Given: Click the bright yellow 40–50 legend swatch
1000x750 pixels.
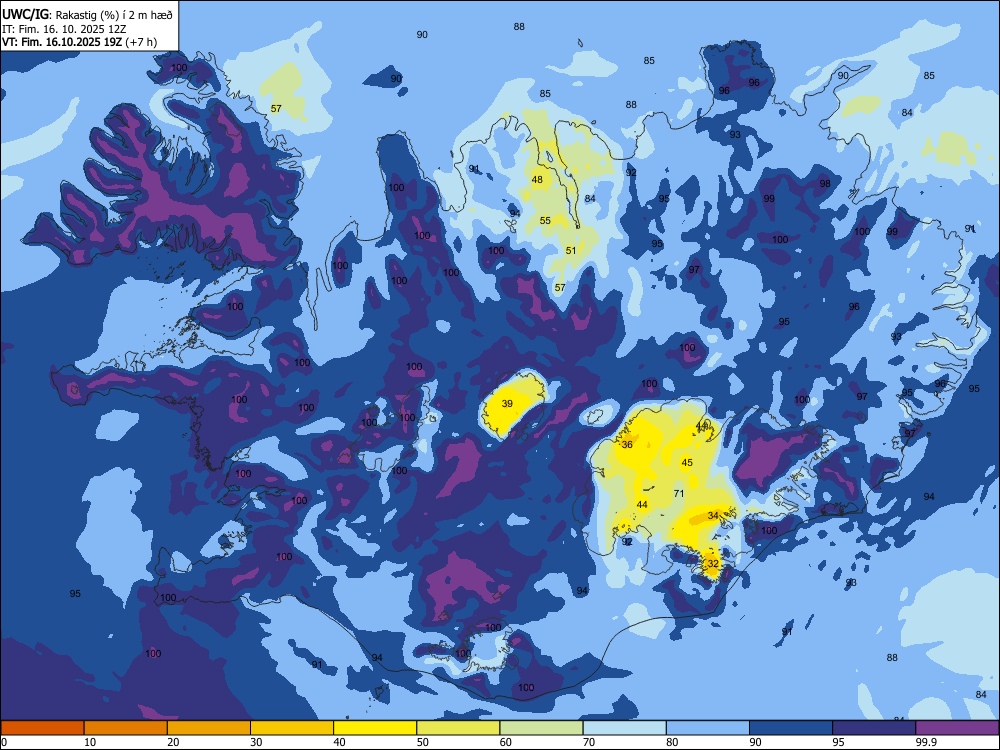Looking at the screenshot, I should pyautogui.click(x=375, y=728).
